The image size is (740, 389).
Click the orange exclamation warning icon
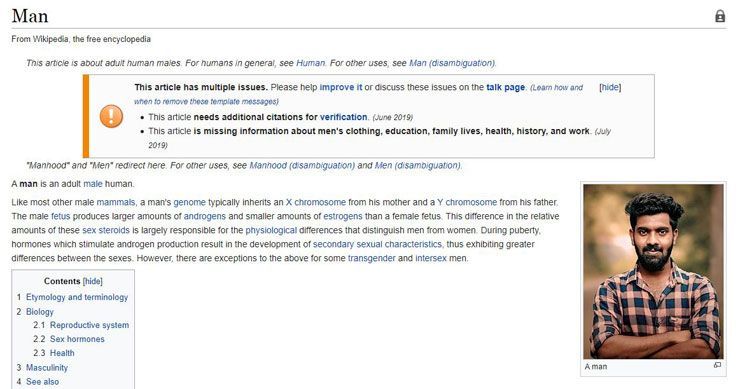(111, 116)
